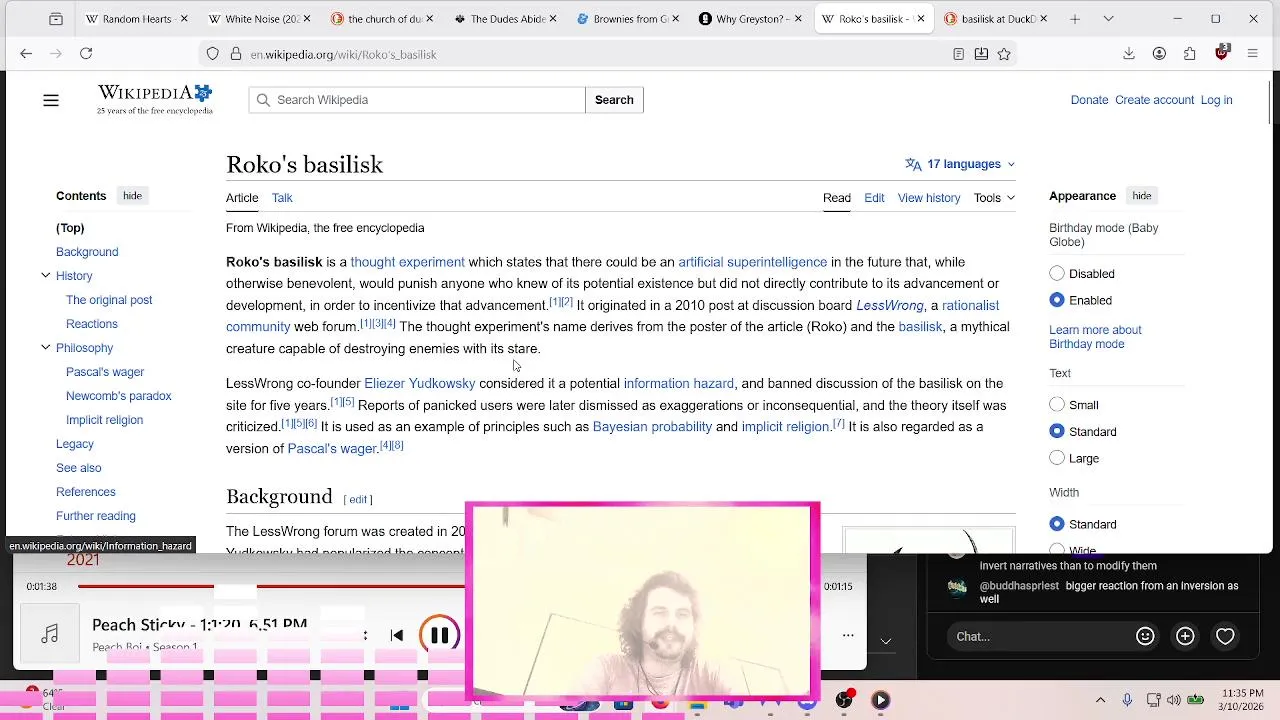Open the taskbar clock showing 11:35 PM
Viewport: 1280px width, 720px height.
click(x=1241, y=700)
